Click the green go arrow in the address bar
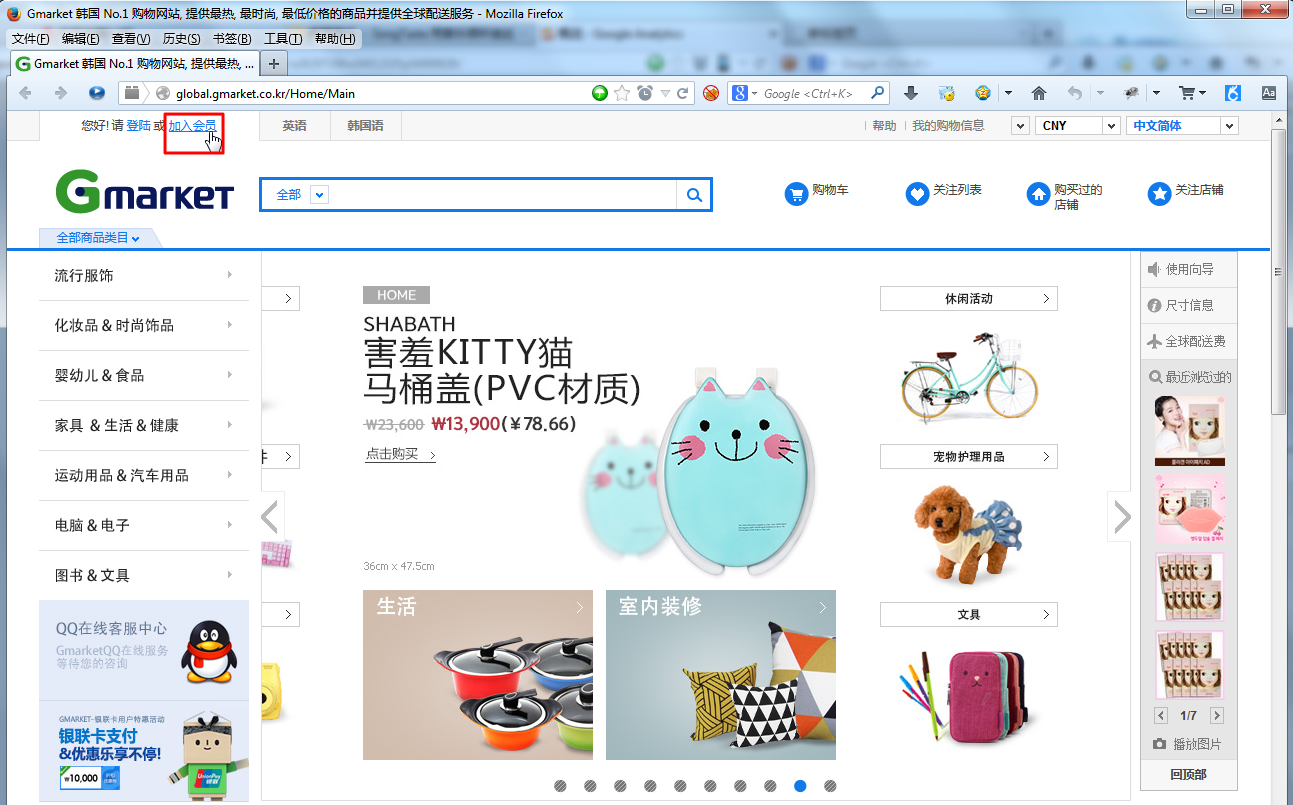Image resolution: width=1293 pixels, height=805 pixels. point(600,93)
